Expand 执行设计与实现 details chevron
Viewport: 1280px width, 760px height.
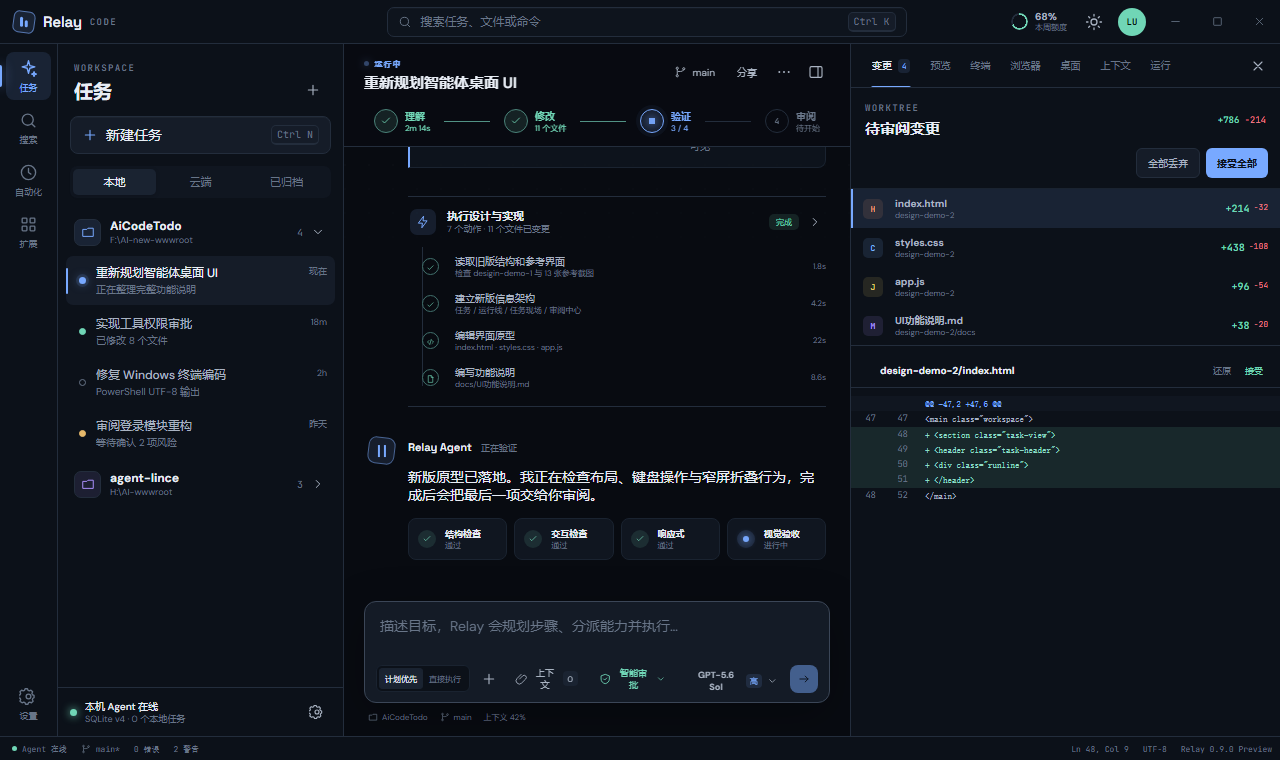[814, 222]
